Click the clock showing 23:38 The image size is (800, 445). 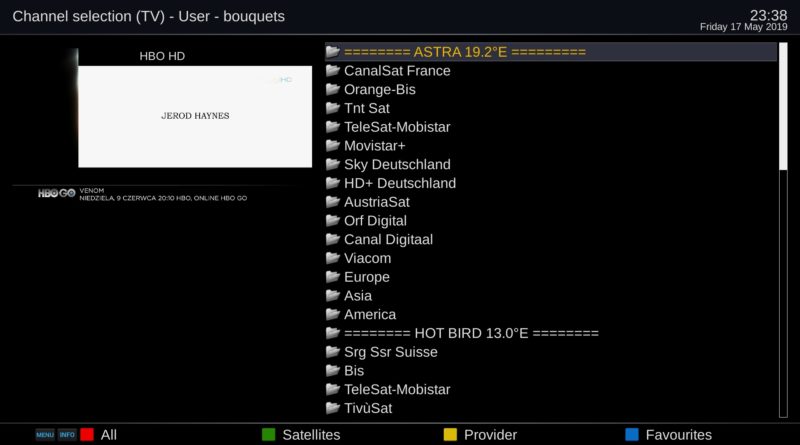[768, 15]
